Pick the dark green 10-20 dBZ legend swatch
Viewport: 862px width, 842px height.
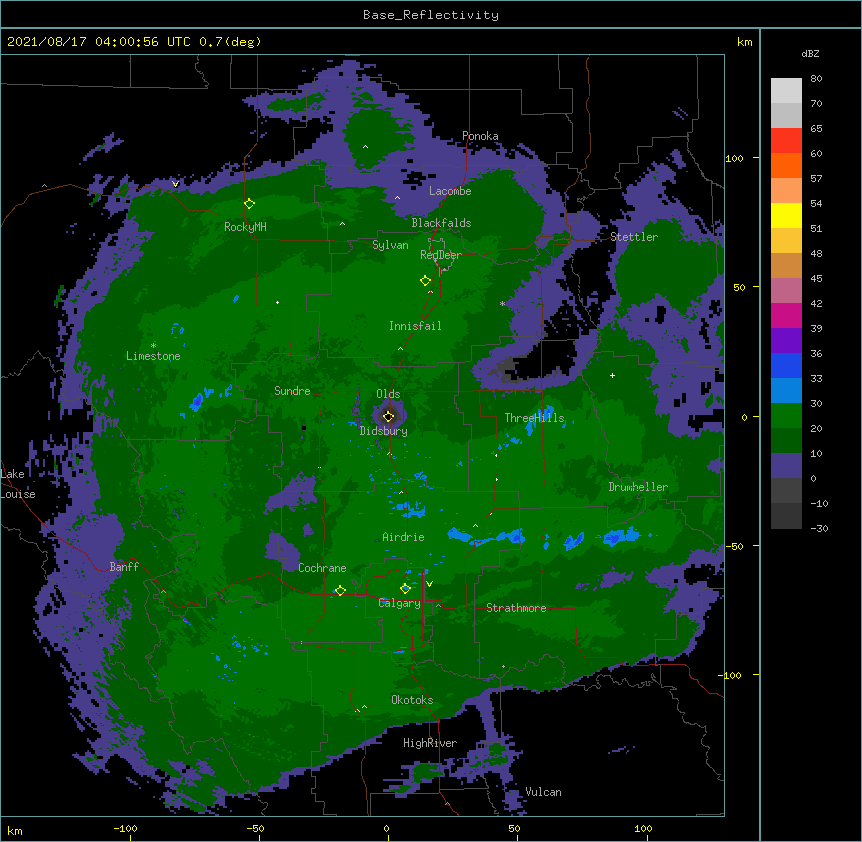click(786, 441)
